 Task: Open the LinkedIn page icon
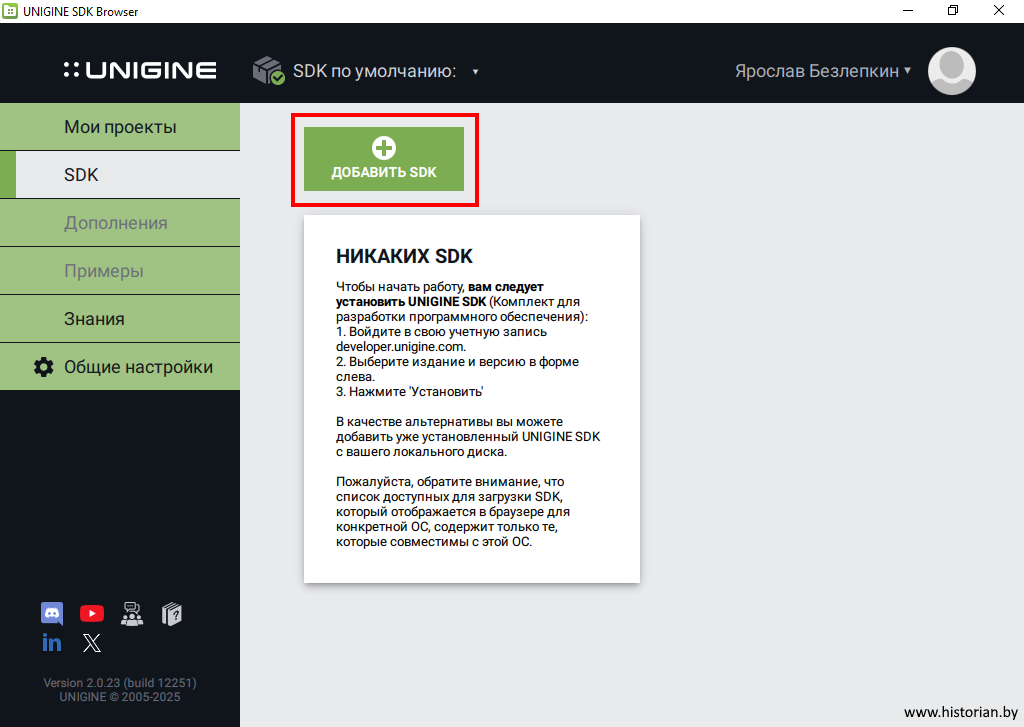[52, 642]
